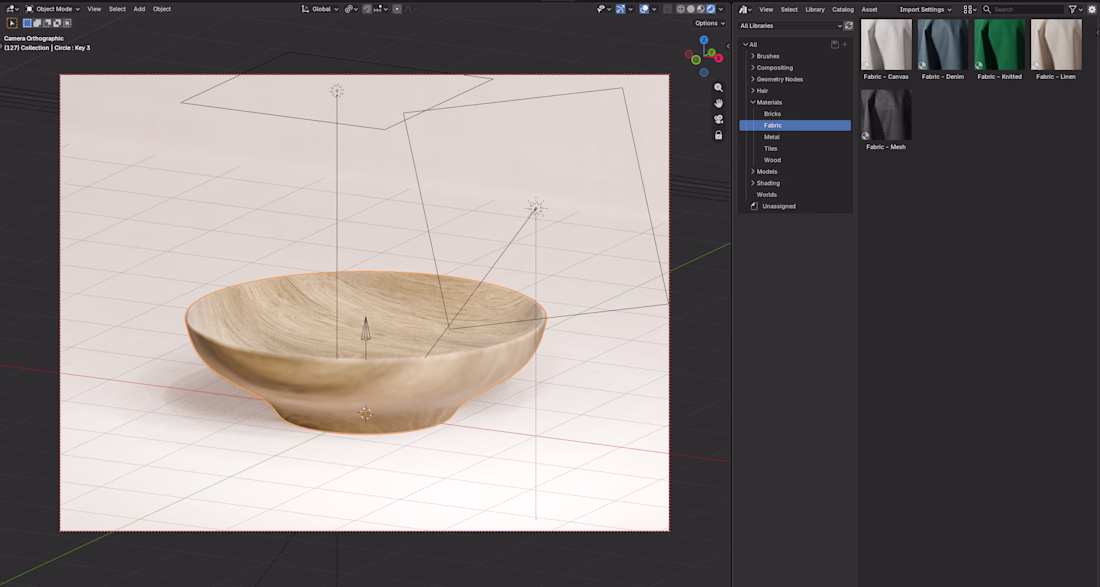Open the Import Settings popover
The image size is (1100, 587).
coord(926,9)
